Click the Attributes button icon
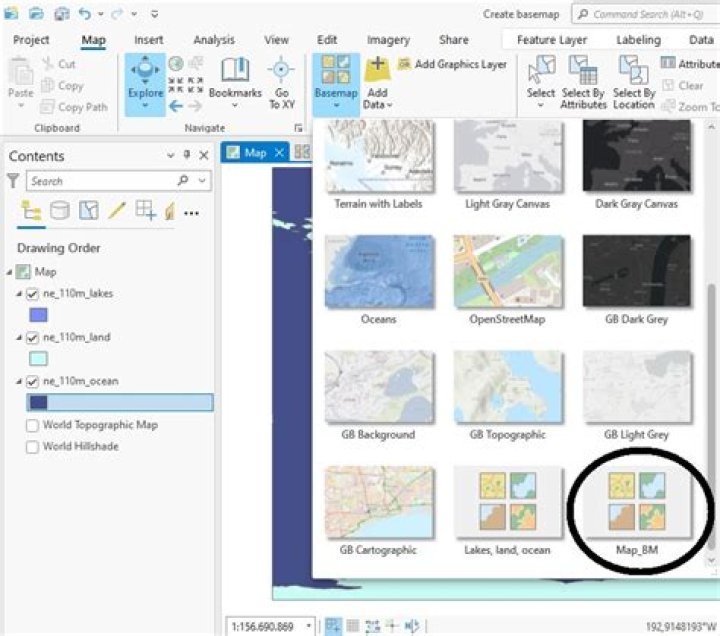Screen dimensions: 720x636 point(668,62)
